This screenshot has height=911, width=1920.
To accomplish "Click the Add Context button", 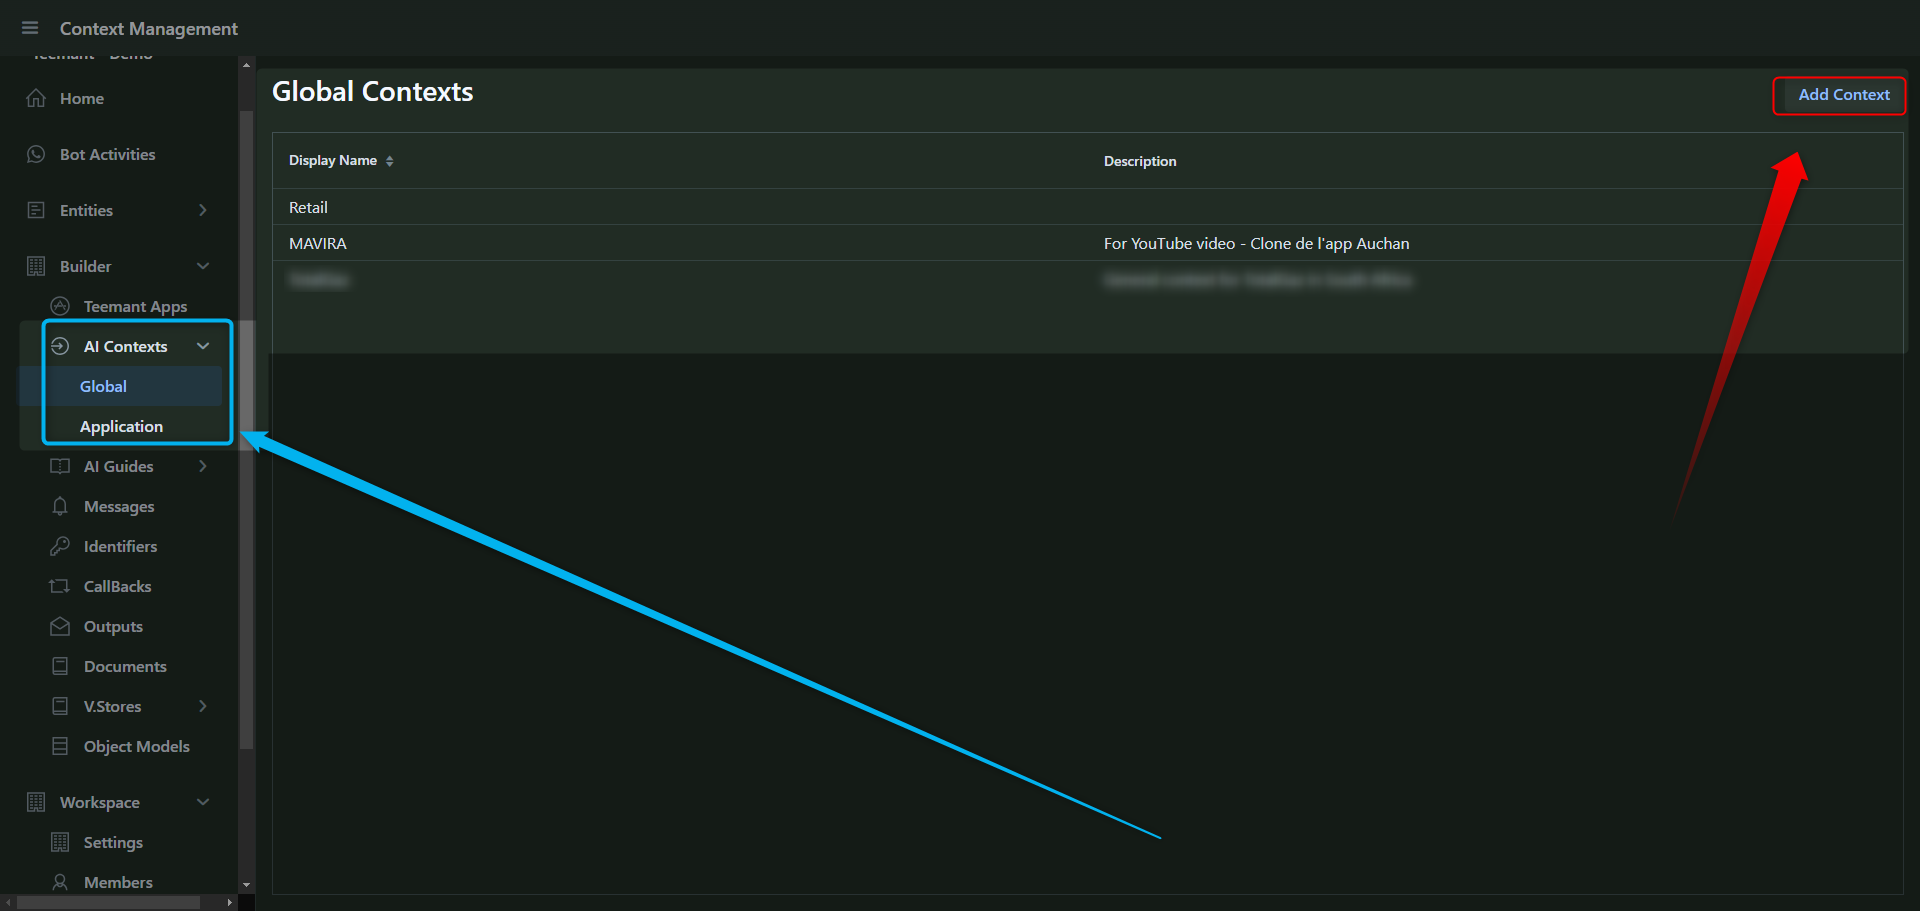I will click(x=1843, y=95).
